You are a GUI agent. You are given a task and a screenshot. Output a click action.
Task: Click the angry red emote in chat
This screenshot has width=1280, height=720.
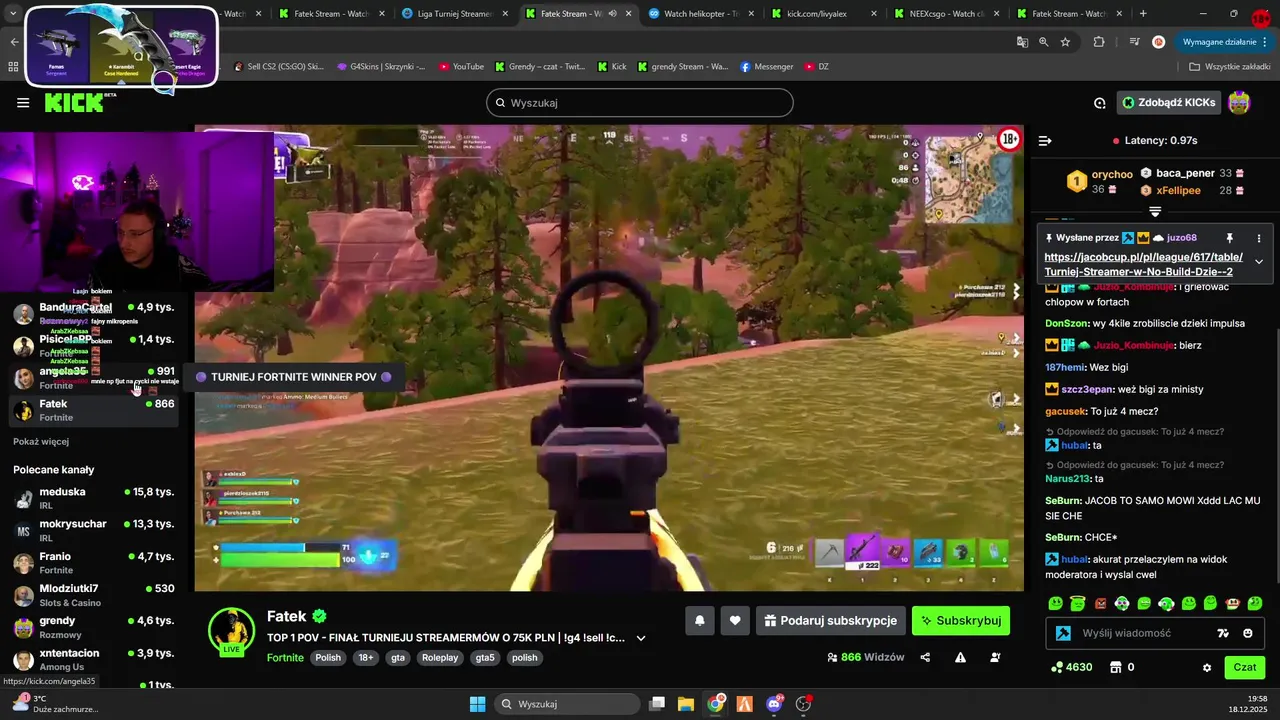(x=1100, y=604)
